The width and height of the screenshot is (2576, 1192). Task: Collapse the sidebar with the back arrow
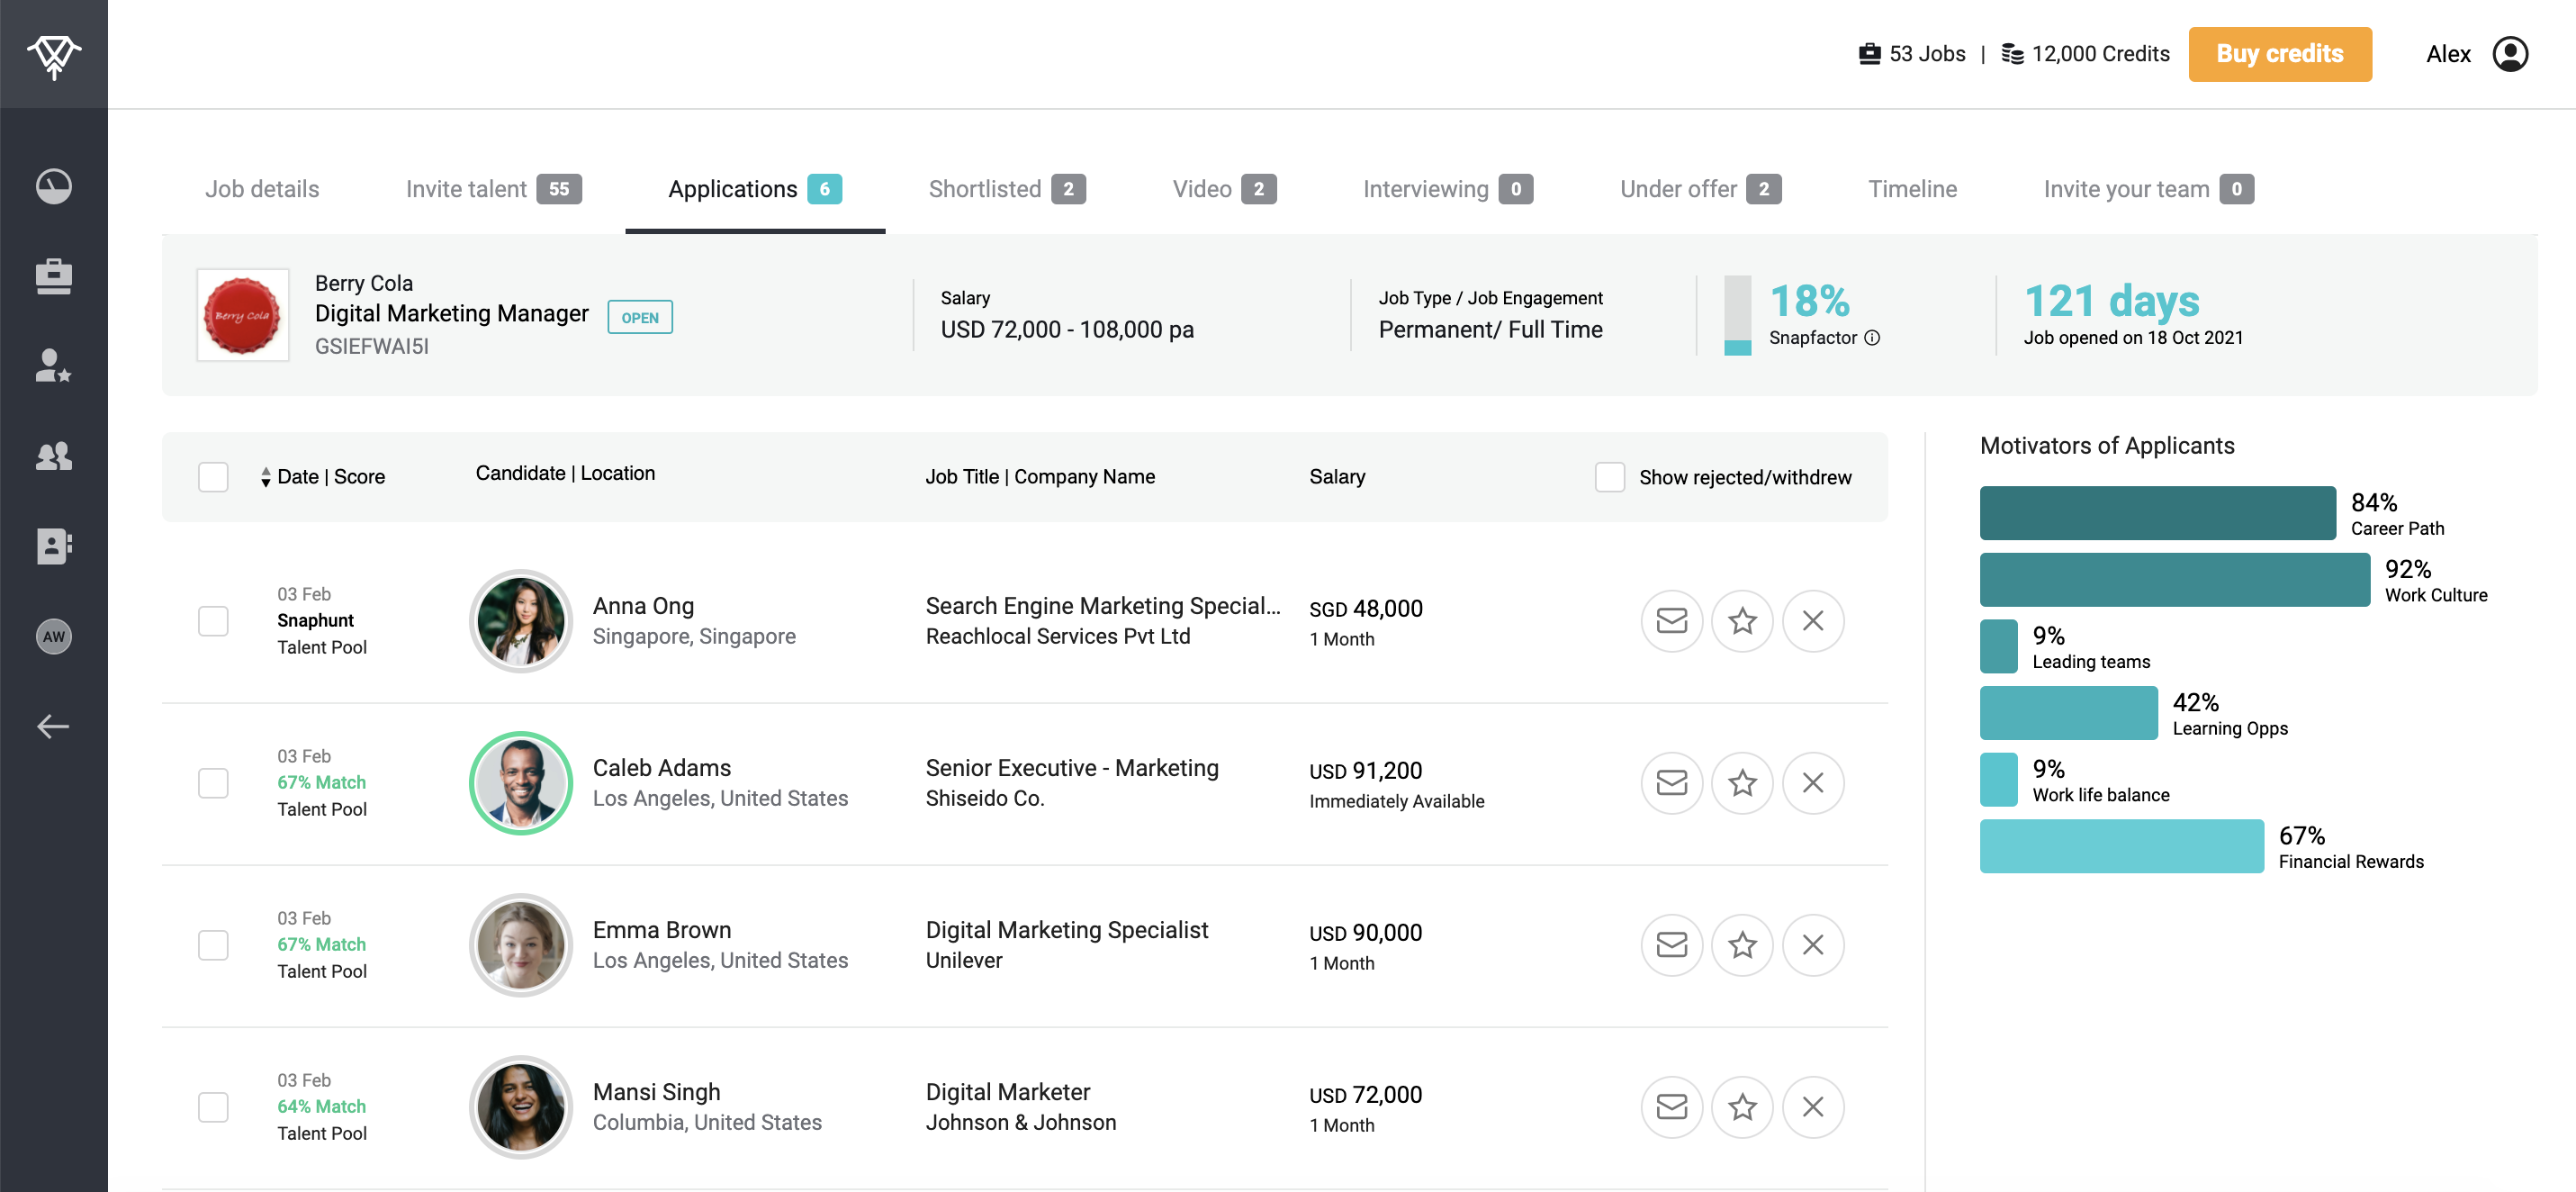pyautogui.click(x=54, y=726)
